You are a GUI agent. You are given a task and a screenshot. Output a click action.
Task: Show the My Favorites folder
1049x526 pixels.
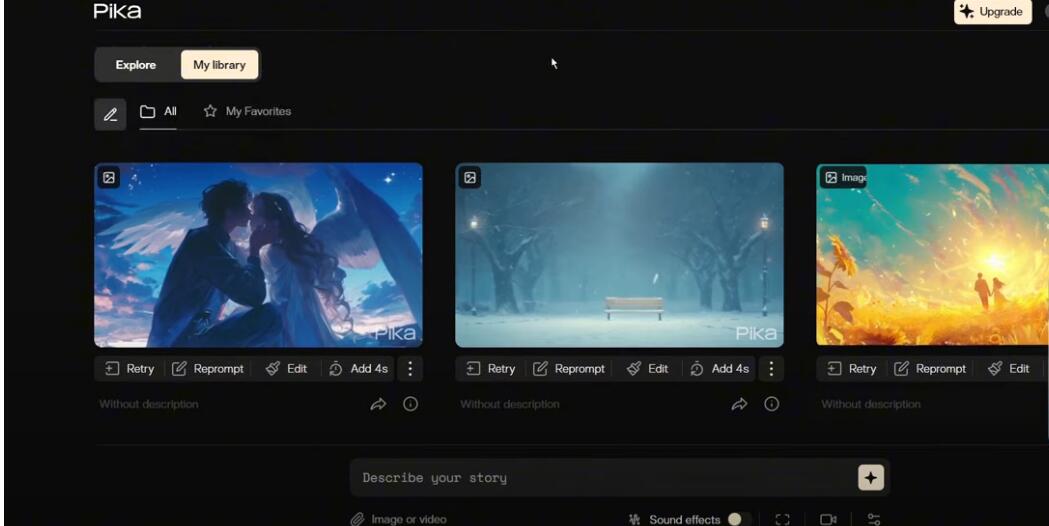coord(248,112)
